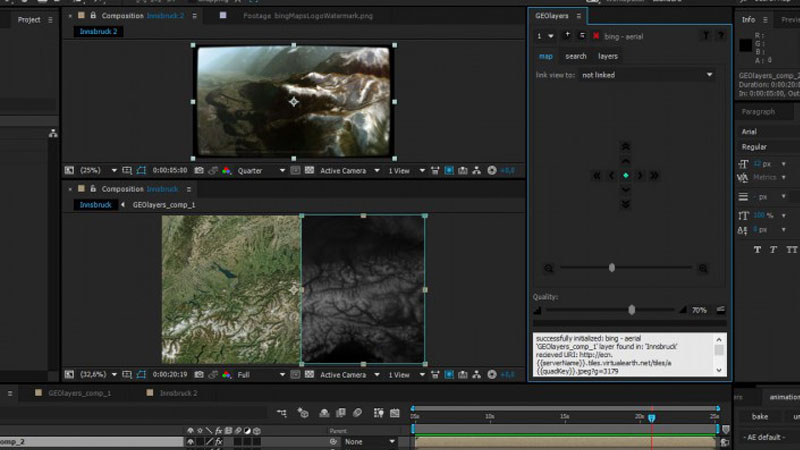
Task: Toggle transparency grid in Innsbruck 2 viewer
Action: point(309,170)
